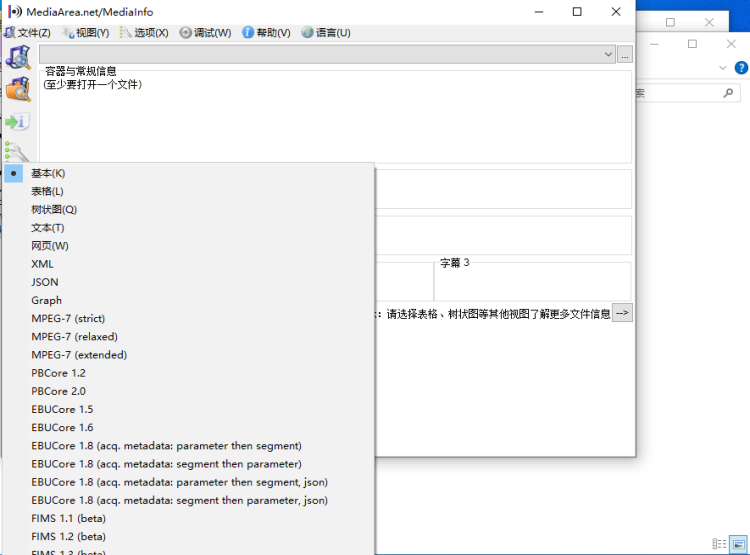Viewport: 750px width, 555px height.
Task: Select the 文本(T) view option
Action: click(188, 228)
